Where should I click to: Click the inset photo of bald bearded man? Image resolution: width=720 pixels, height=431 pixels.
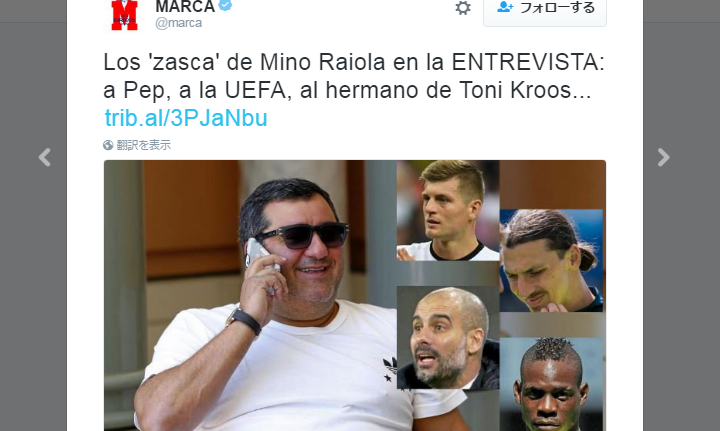[448, 338]
